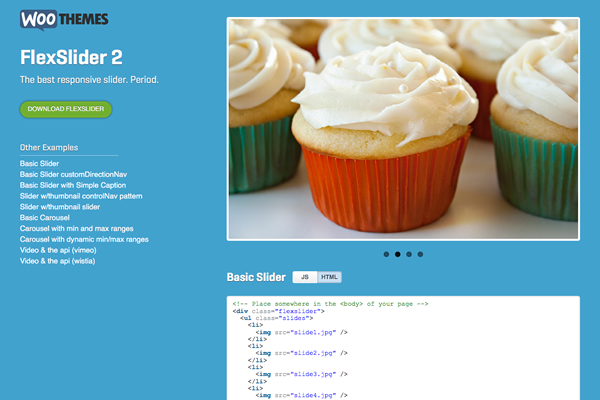Click the FlexSlider 2 heading

[x=71, y=57]
